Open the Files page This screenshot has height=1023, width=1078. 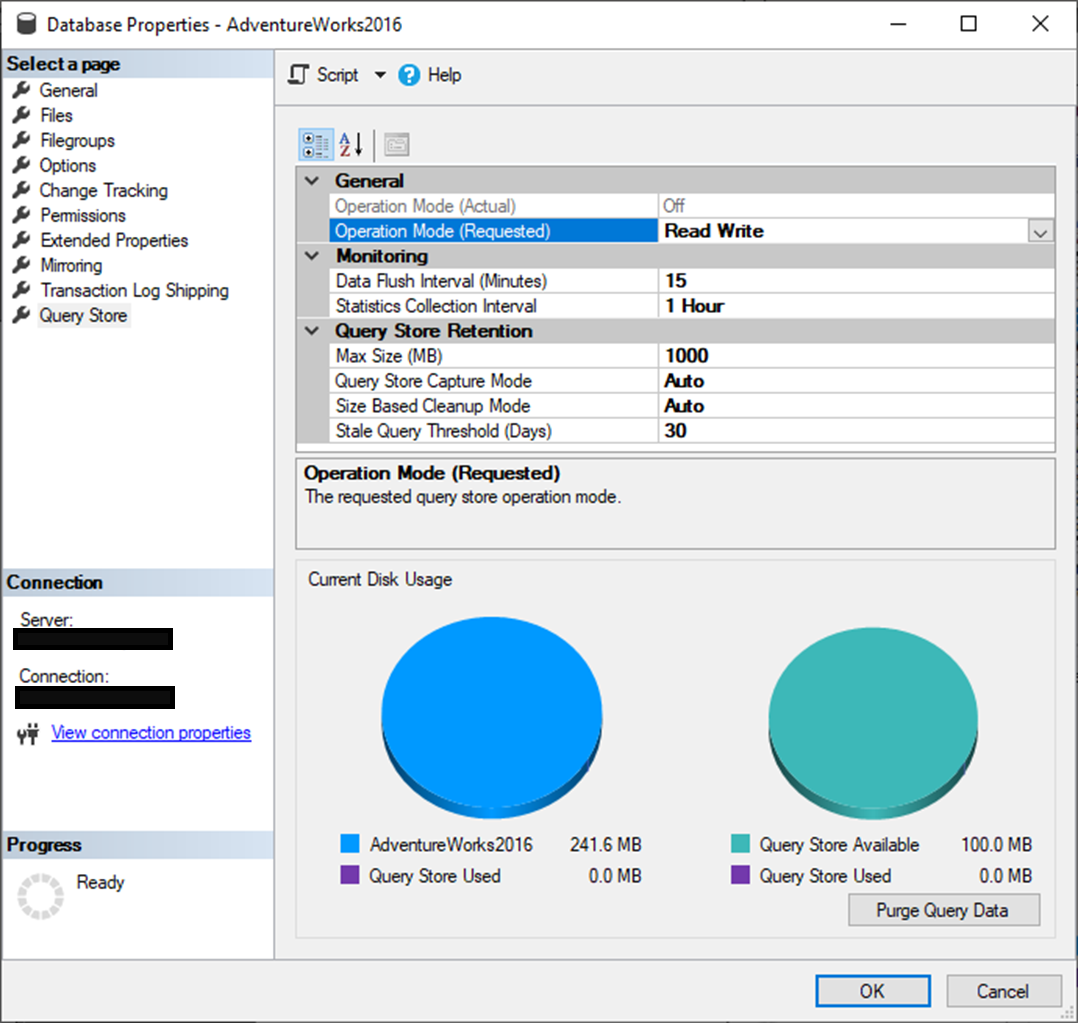click(56, 115)
